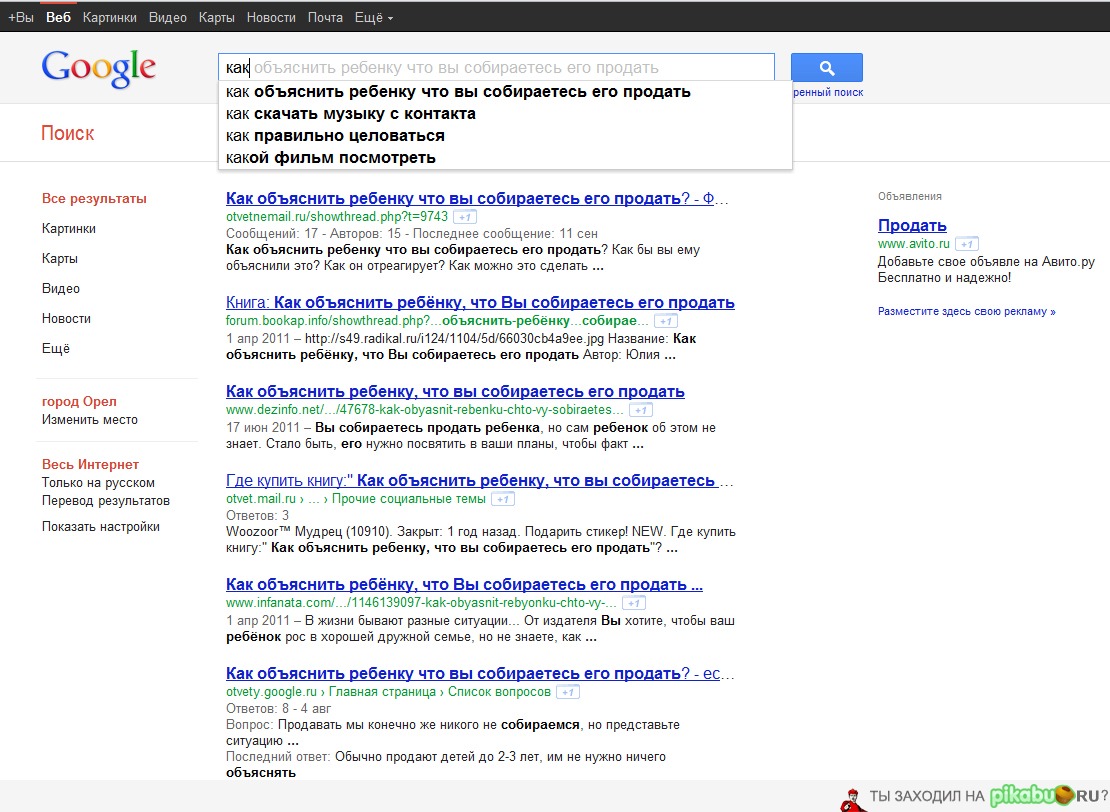The image size is (1110, 812).
Task: Click +1 badge beside forum.bookap.info result
Action: click(x=665, y=321)
